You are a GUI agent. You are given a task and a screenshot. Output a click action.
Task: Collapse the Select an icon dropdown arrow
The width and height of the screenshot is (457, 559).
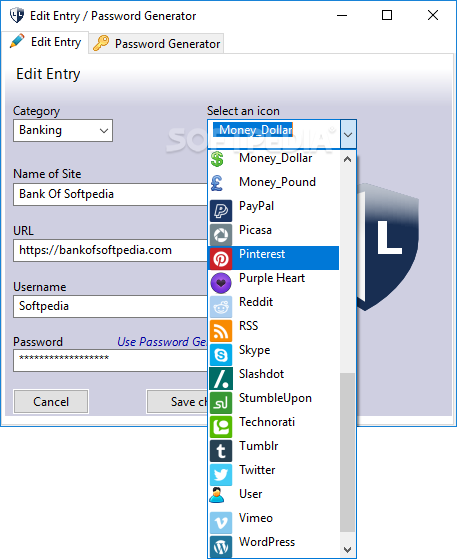[348, 134]
